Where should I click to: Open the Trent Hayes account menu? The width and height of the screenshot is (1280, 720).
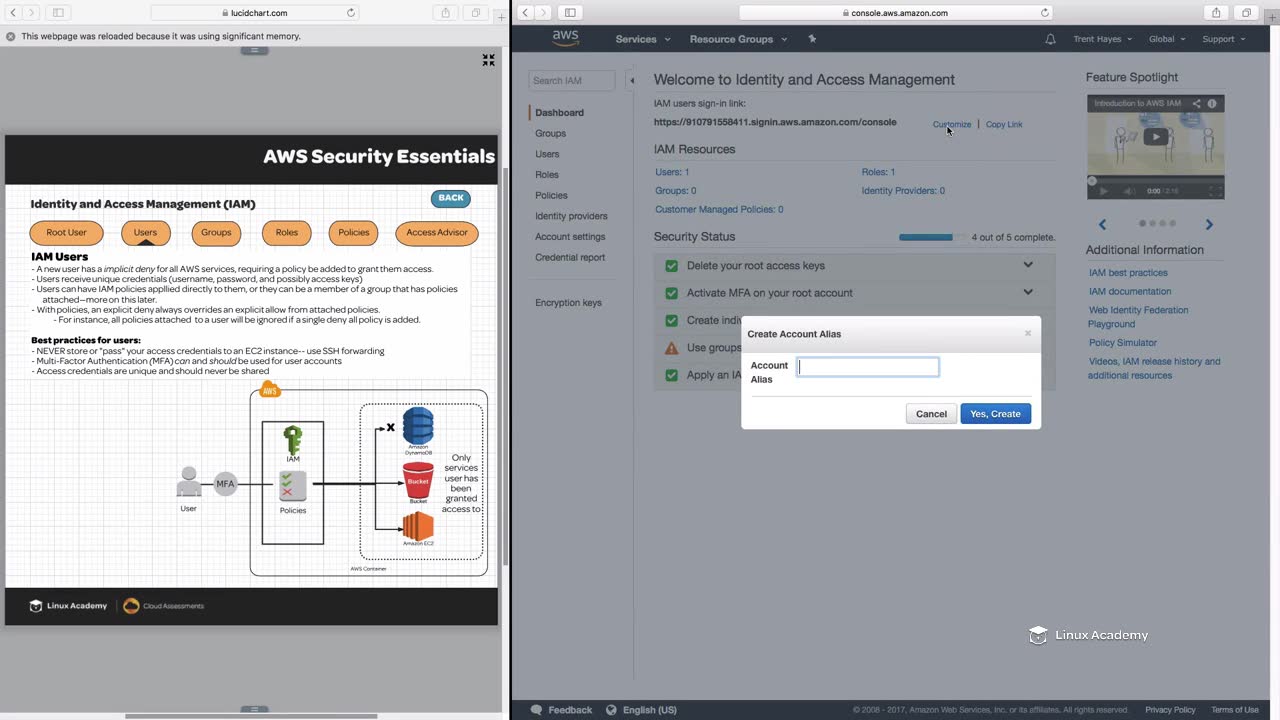tap(1102, 39)
